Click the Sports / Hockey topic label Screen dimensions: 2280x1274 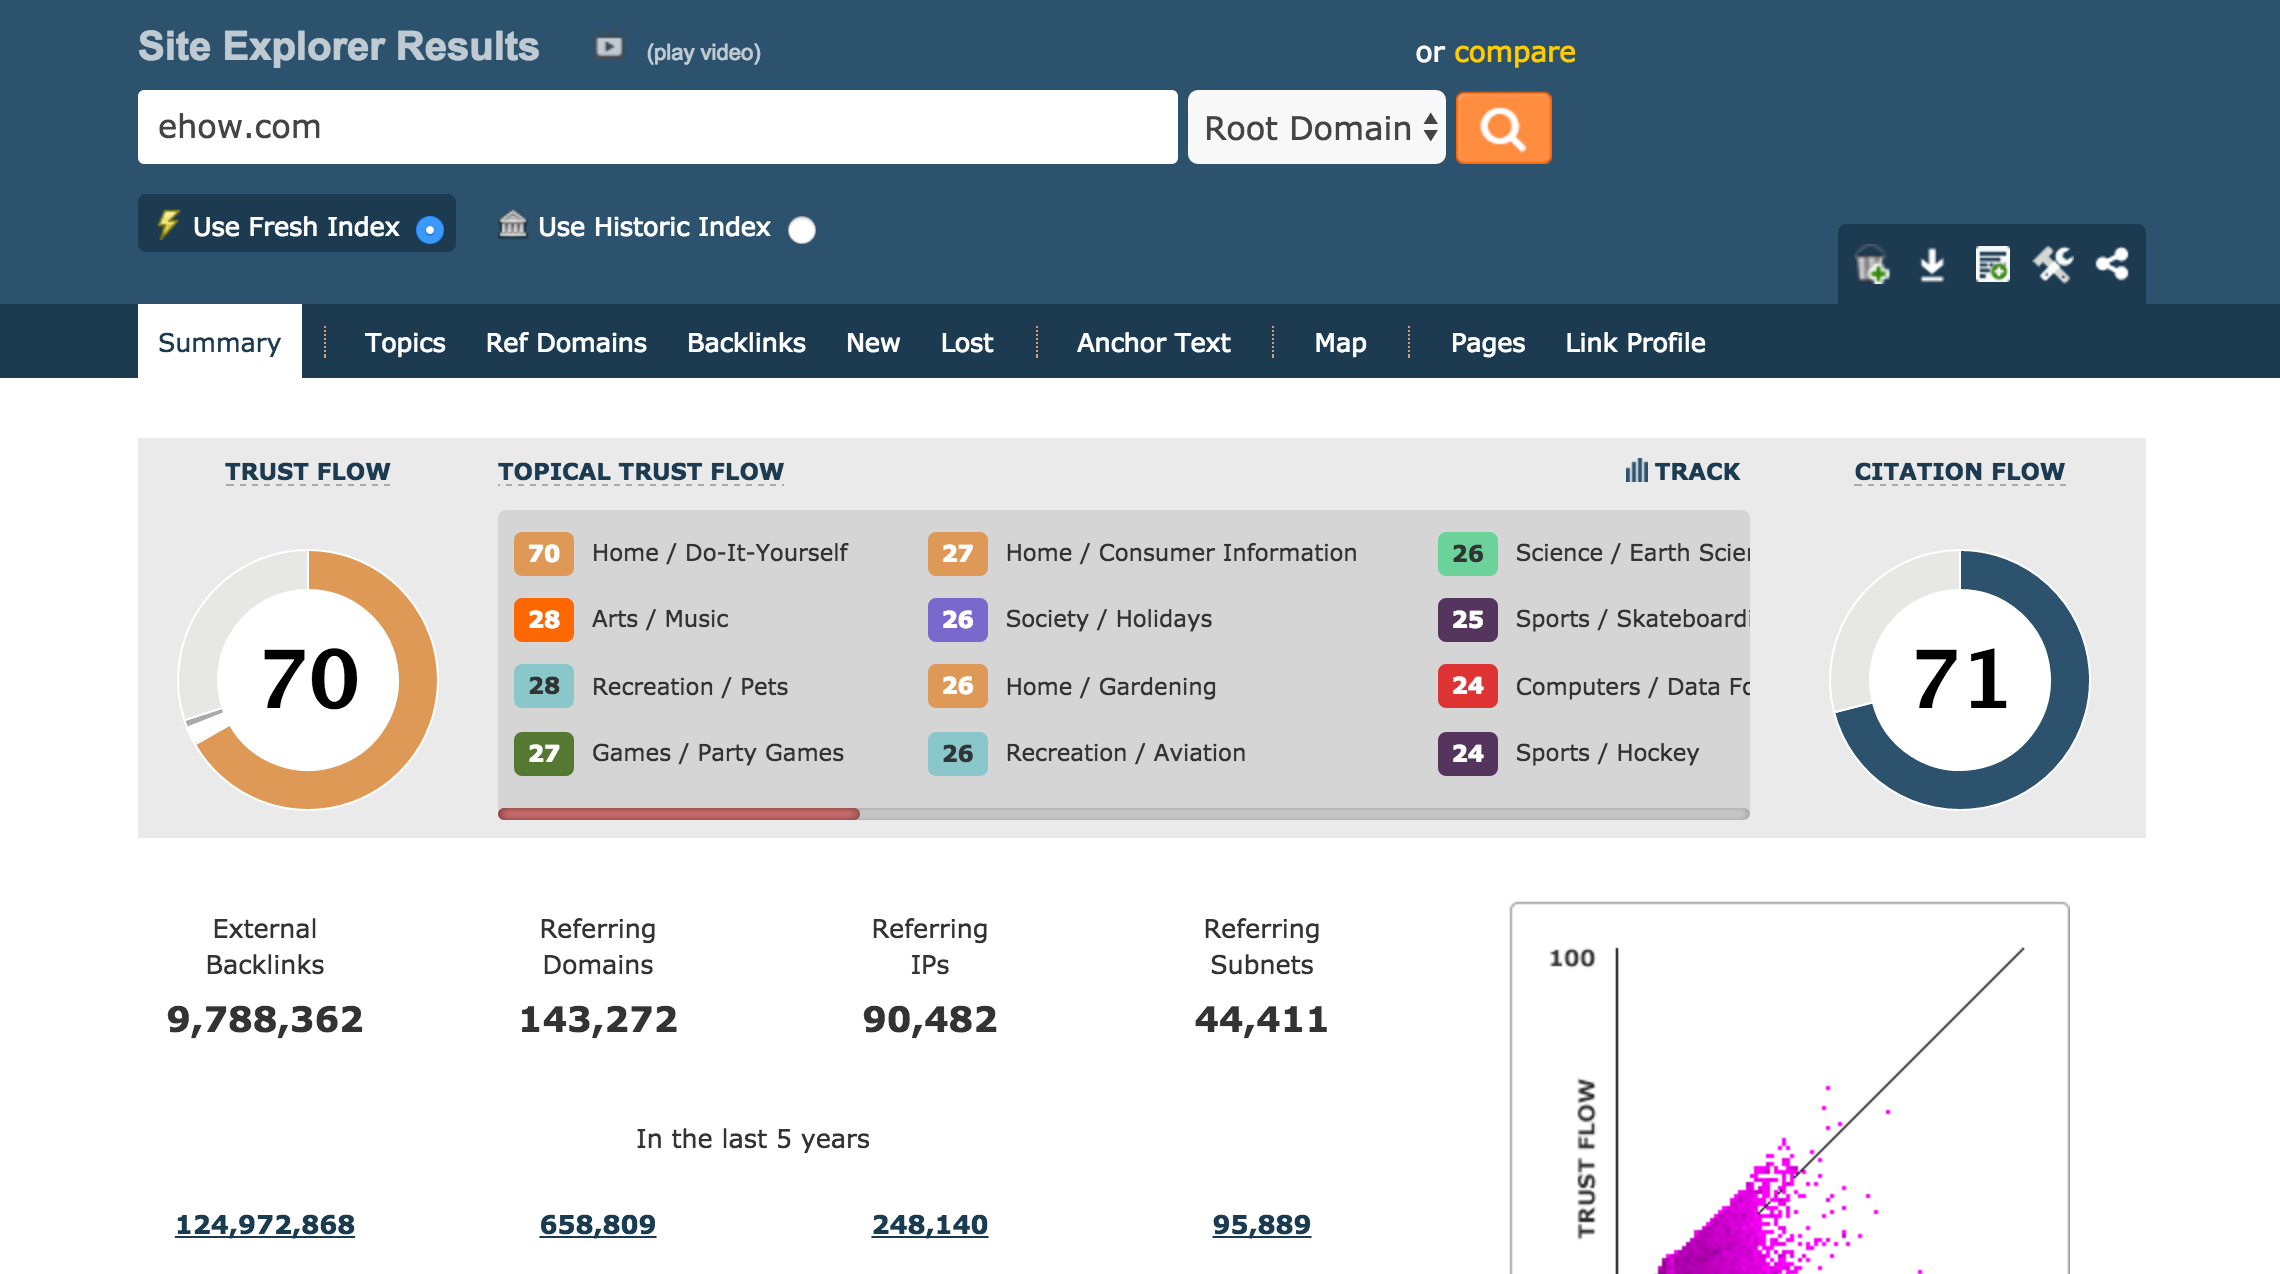1607,753
